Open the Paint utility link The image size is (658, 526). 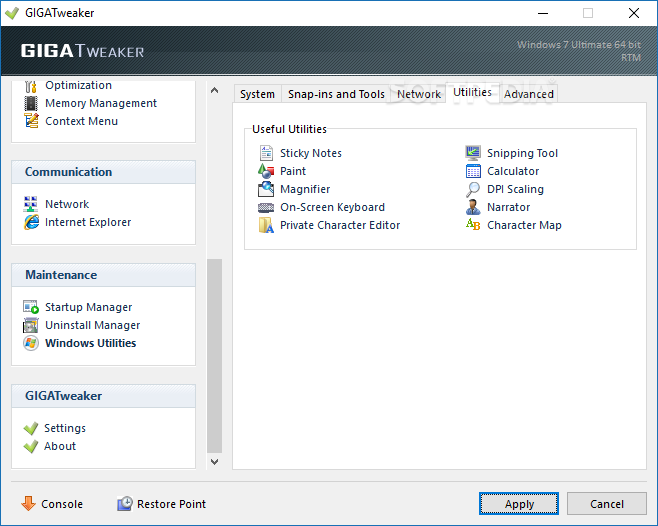[x=293, y=171]
